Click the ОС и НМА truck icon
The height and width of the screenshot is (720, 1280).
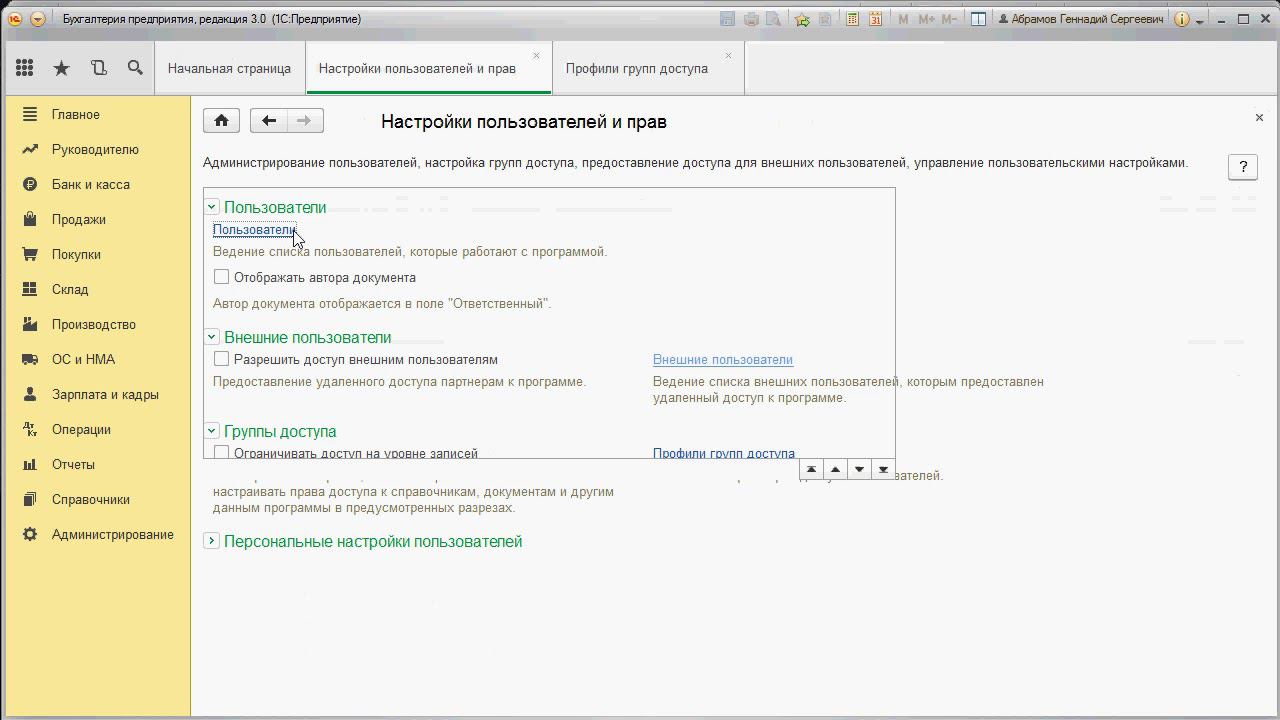pyautogui.click(x=30, y=359)
